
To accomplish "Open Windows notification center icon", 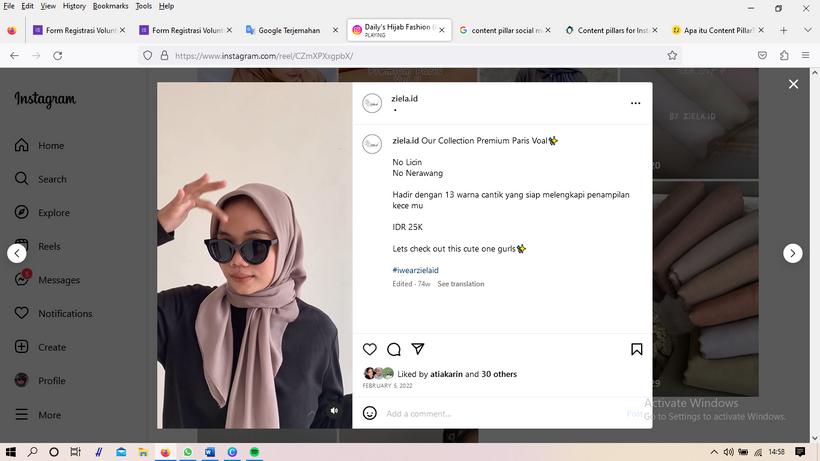I will (800, 452).
